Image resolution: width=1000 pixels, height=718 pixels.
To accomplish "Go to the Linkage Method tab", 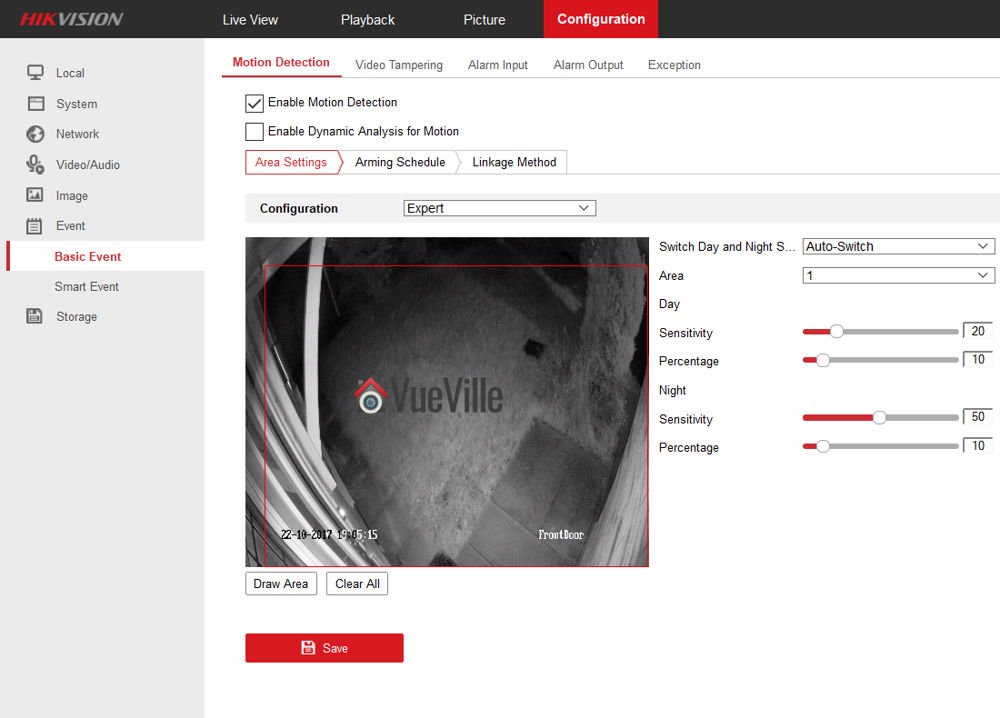I will click(x=514, y=162).
